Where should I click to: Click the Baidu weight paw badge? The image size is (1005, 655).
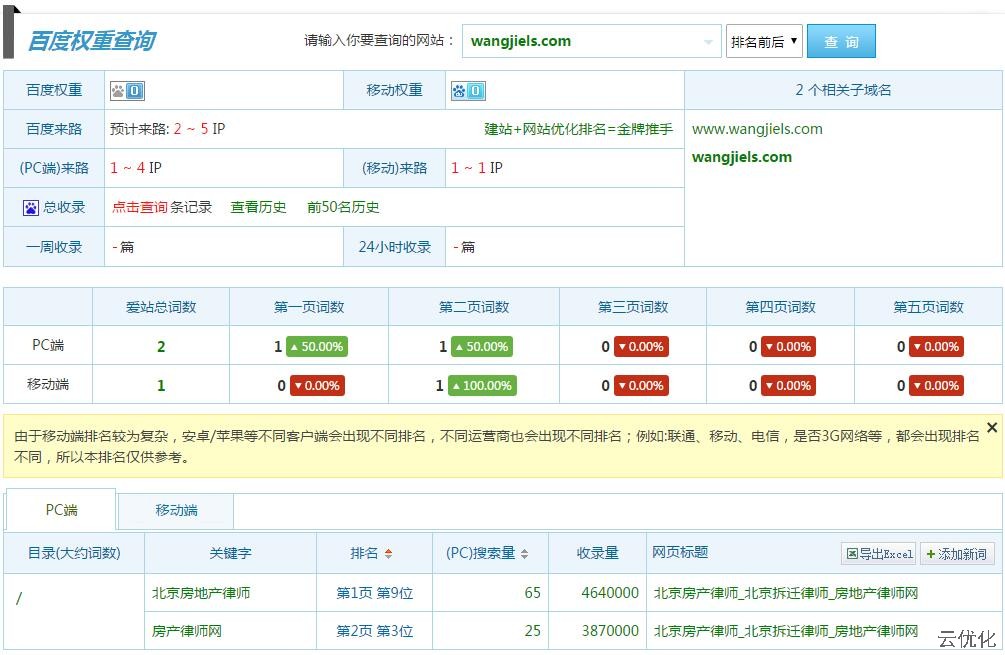127,91
